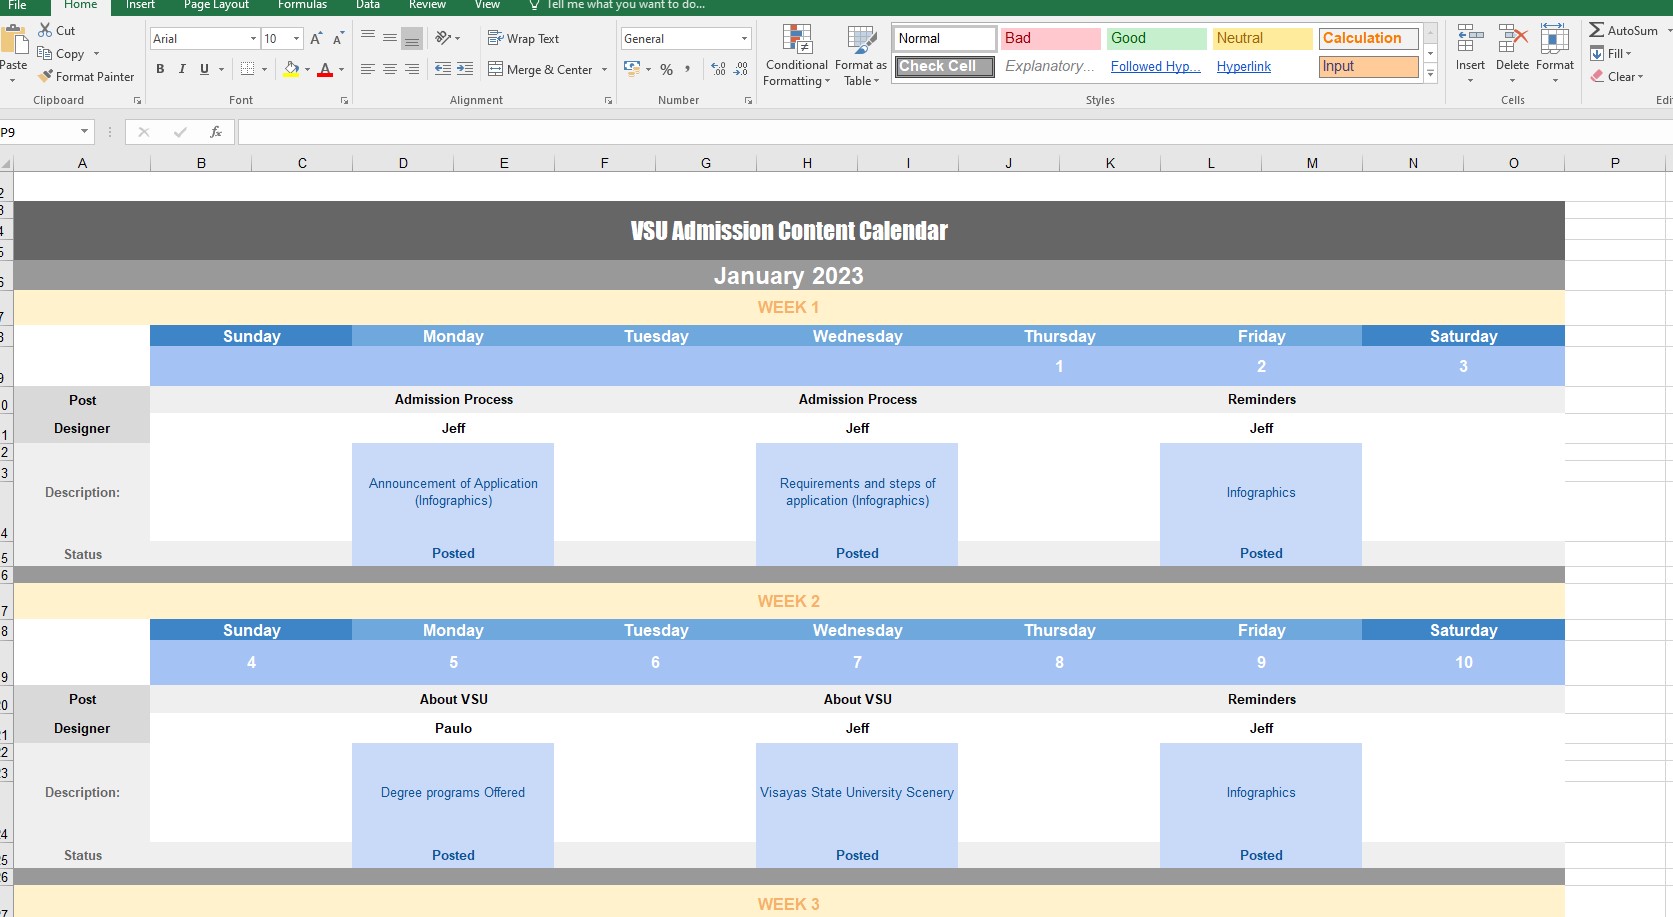Open the number format dropdown showing General
The height and width of the screenshot is (917, 1673).
pyautogui.click(x=744, y=38)
